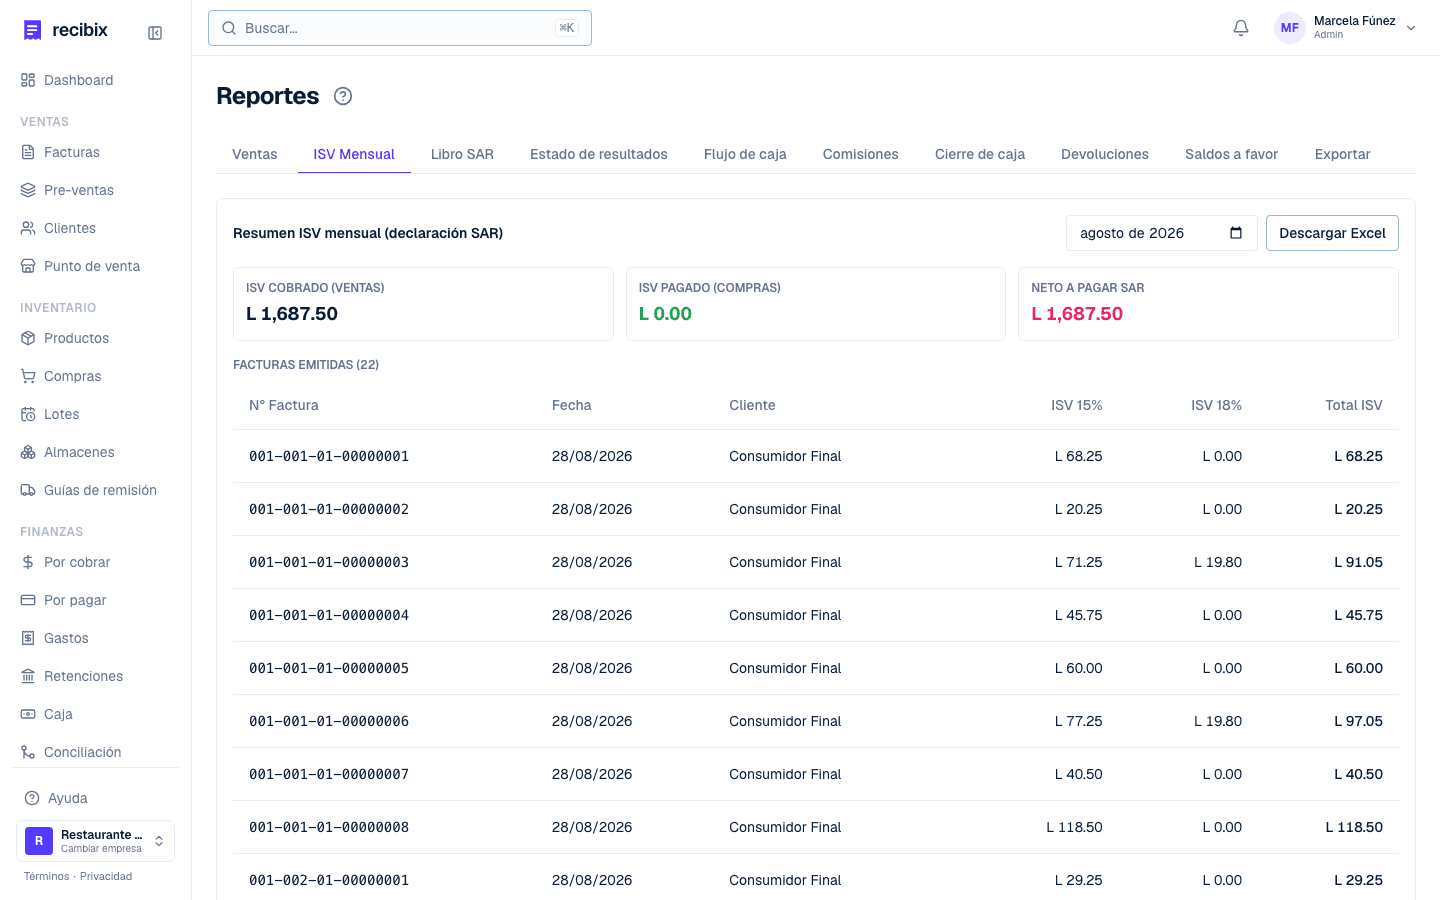This screenshot has height=900, width=1440.
Task: Open Por cobrar dollar icon
Action: (28, 562)
